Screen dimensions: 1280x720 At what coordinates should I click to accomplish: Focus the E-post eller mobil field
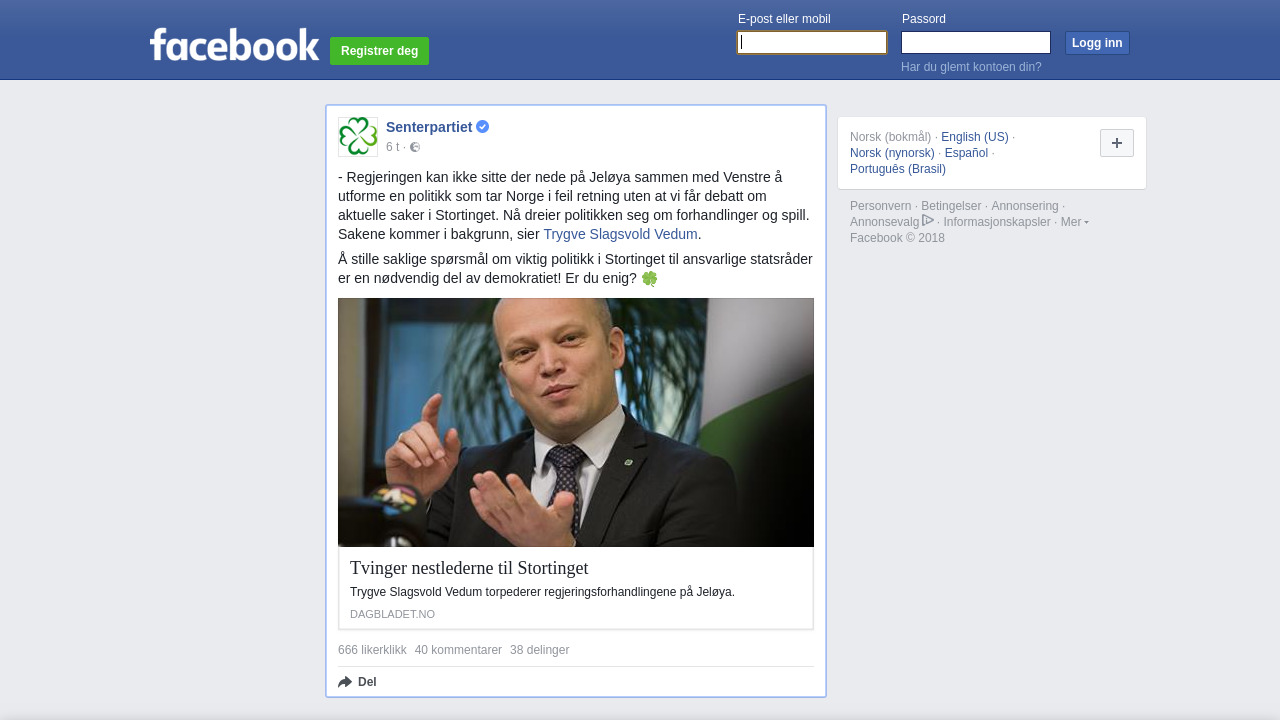tap(812, 42)
